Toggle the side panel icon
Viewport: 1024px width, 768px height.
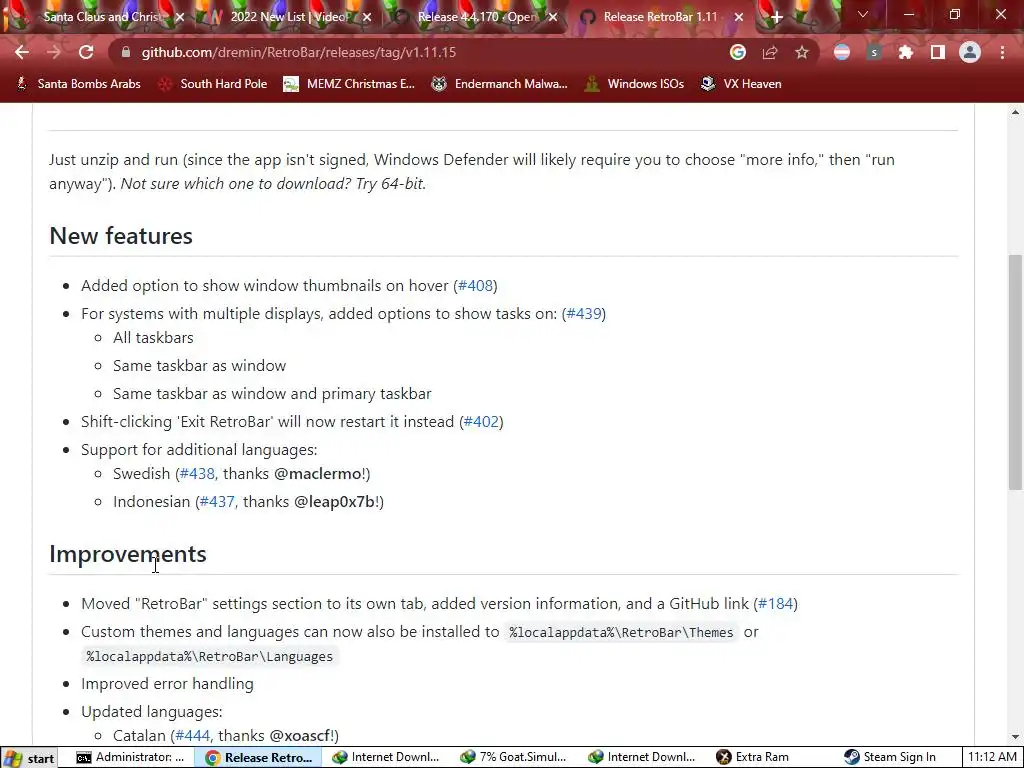click(937, 52)
